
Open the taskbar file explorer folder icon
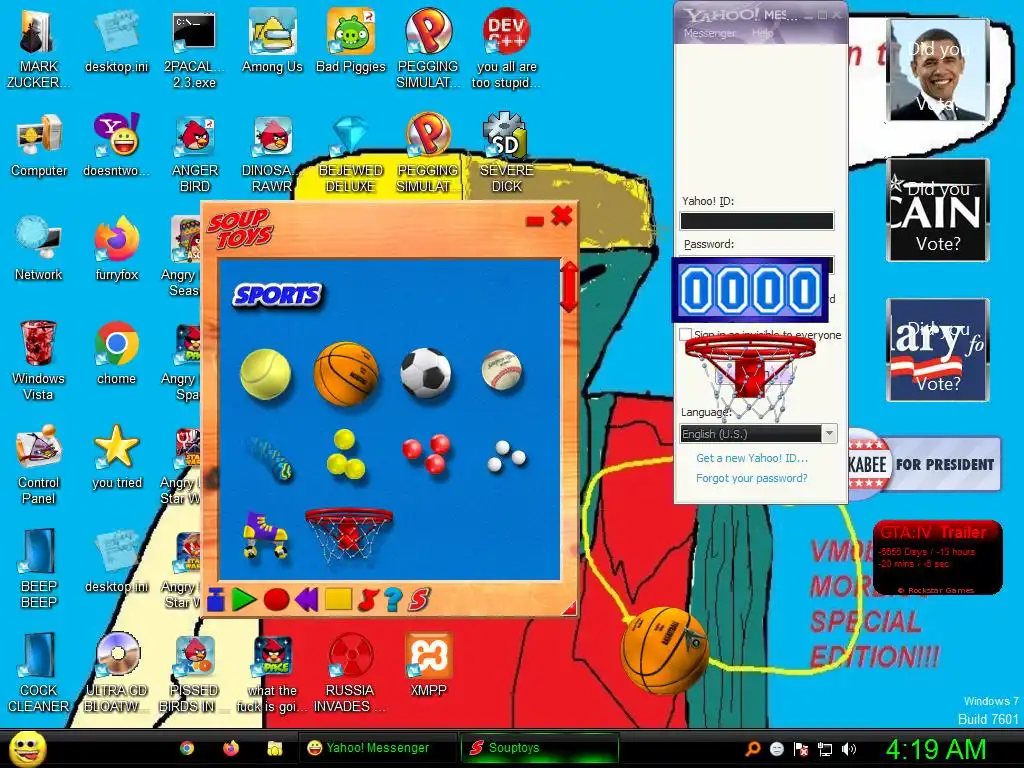click(x=274, y=748)
